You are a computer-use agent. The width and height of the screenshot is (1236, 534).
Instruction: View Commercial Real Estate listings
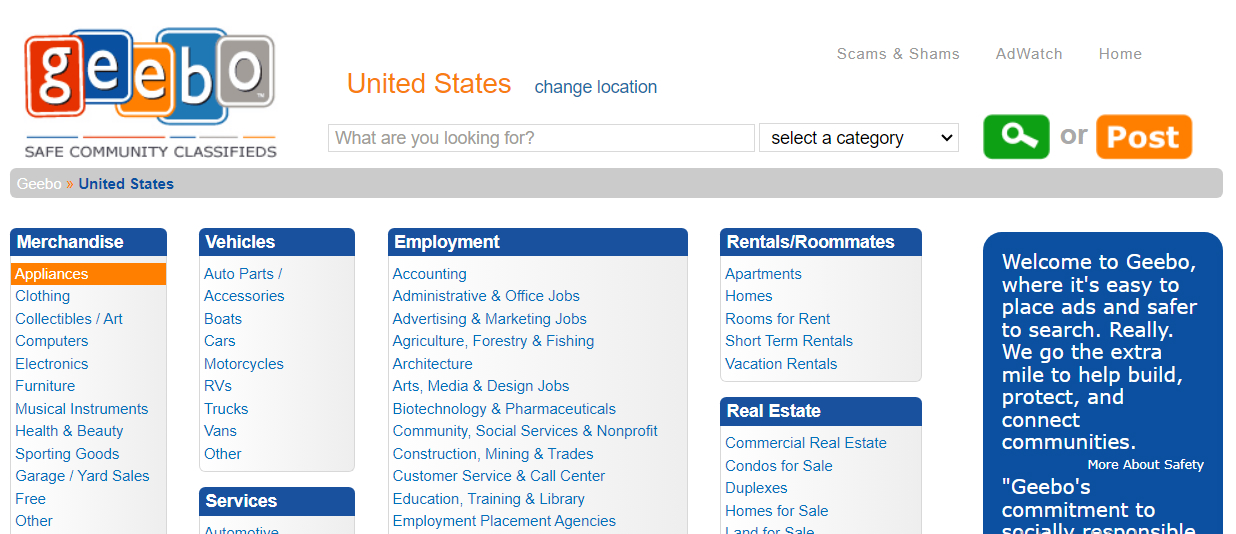[805, 443]
